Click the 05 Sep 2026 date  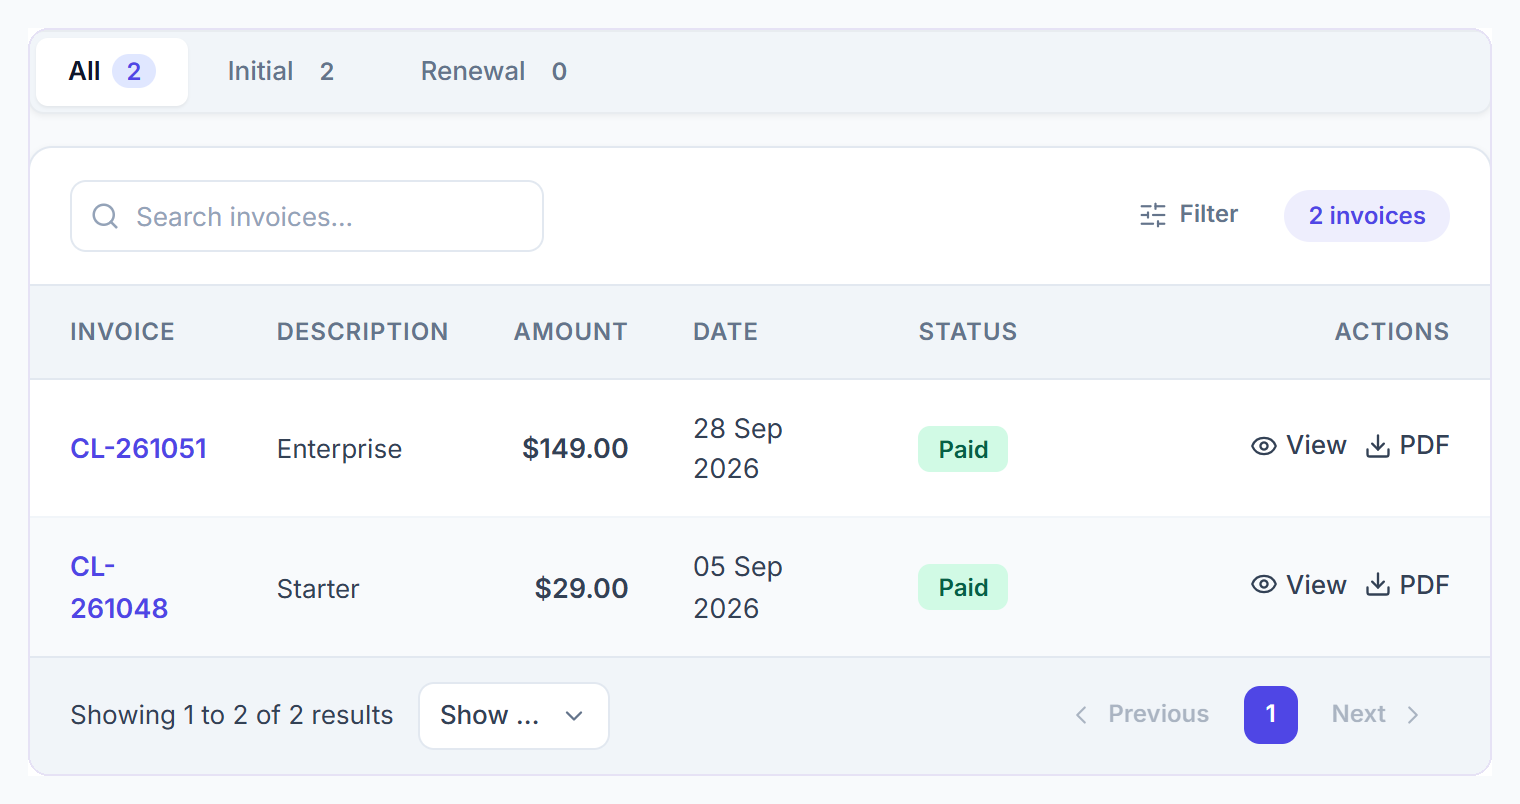(x=738, y=588)
